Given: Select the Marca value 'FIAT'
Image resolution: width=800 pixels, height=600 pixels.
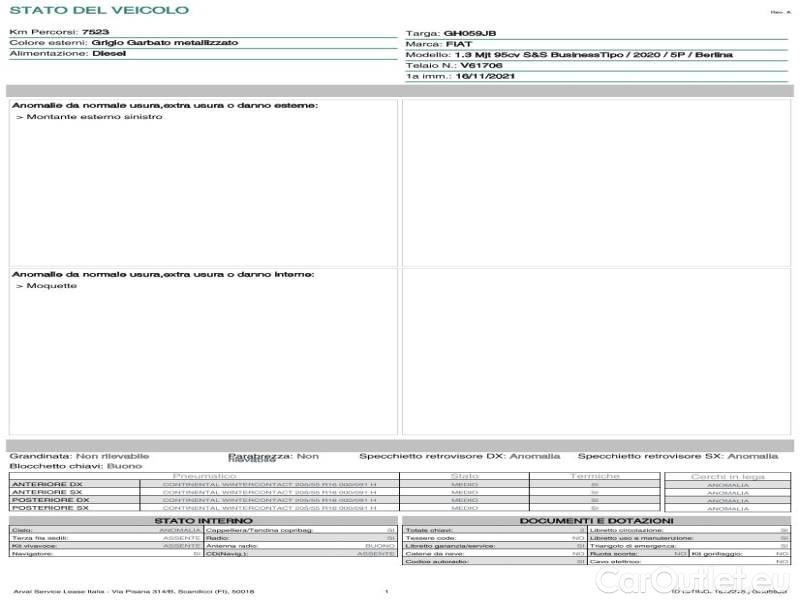Looking at the screenshot, I should point(459,44).
